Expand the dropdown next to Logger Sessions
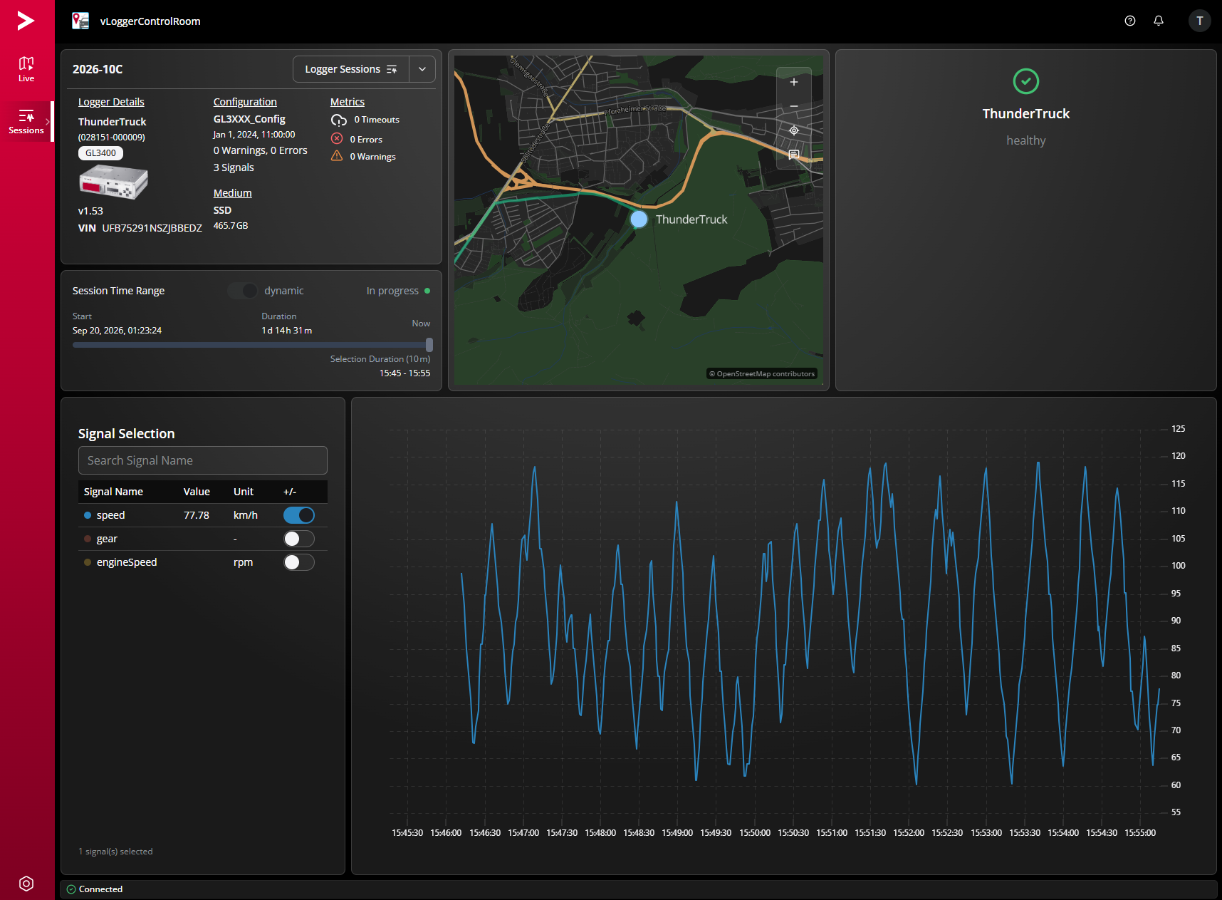 (422, 69)
